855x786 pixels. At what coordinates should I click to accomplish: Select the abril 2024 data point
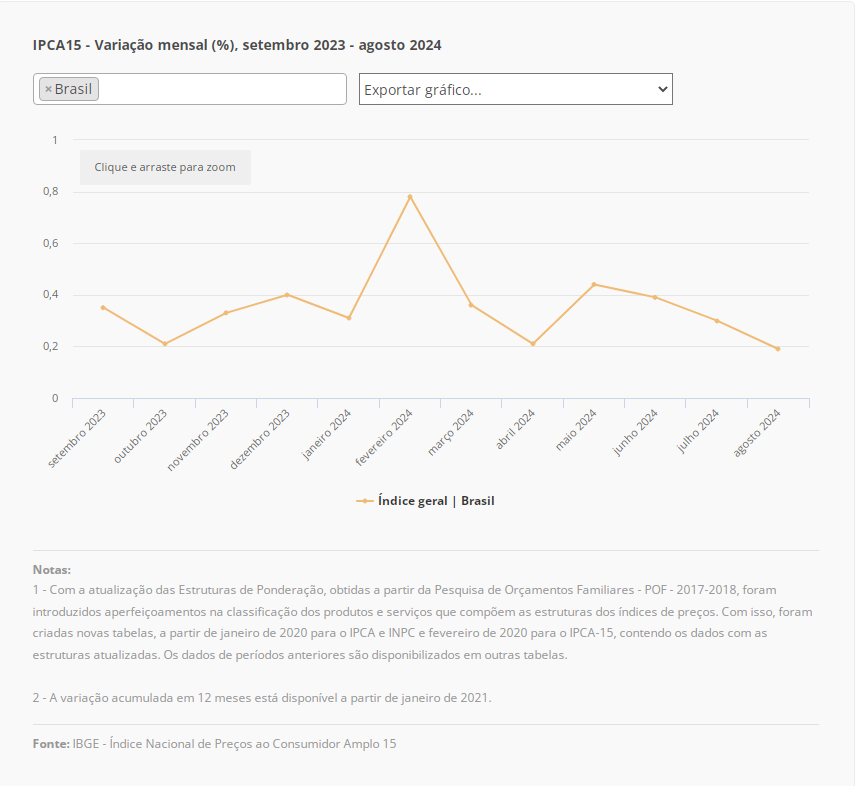pos(533,344)
